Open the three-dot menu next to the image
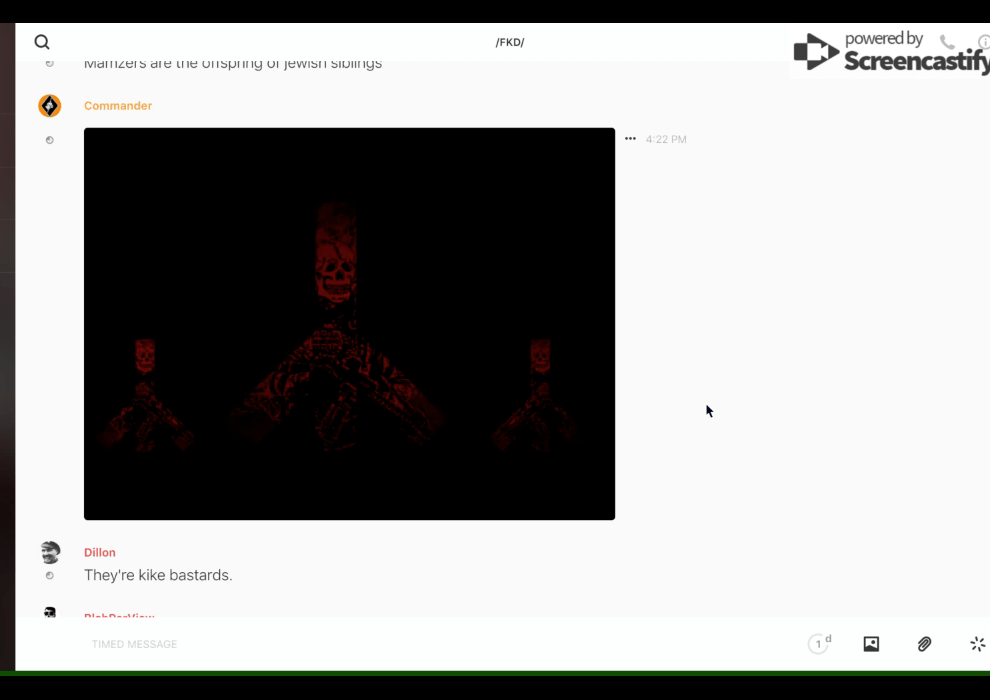The width and height of the screenshot is (990, 700). (x=630, y=139)
